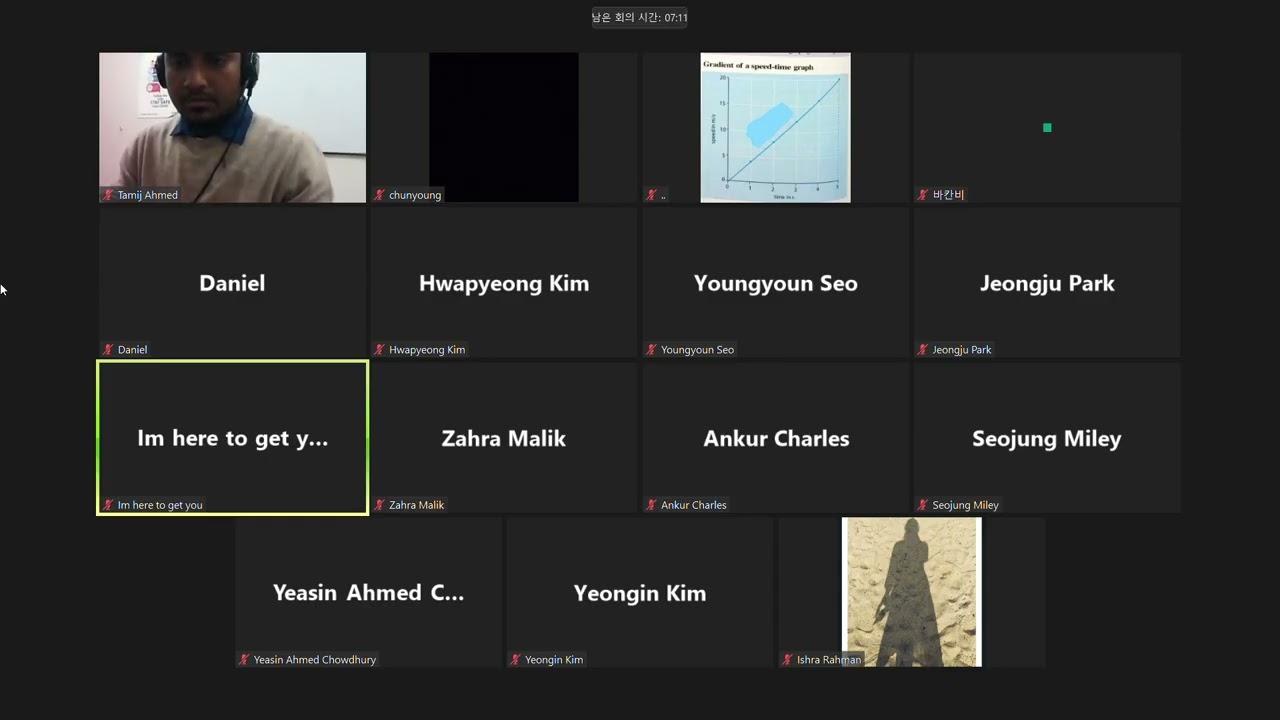Image resolution: width=1280 pixels, height=720 pixels.
Task: Click Yeasin Ahmed Chowdhury's muted microphone icon
Action: click(x=244, y=660)
